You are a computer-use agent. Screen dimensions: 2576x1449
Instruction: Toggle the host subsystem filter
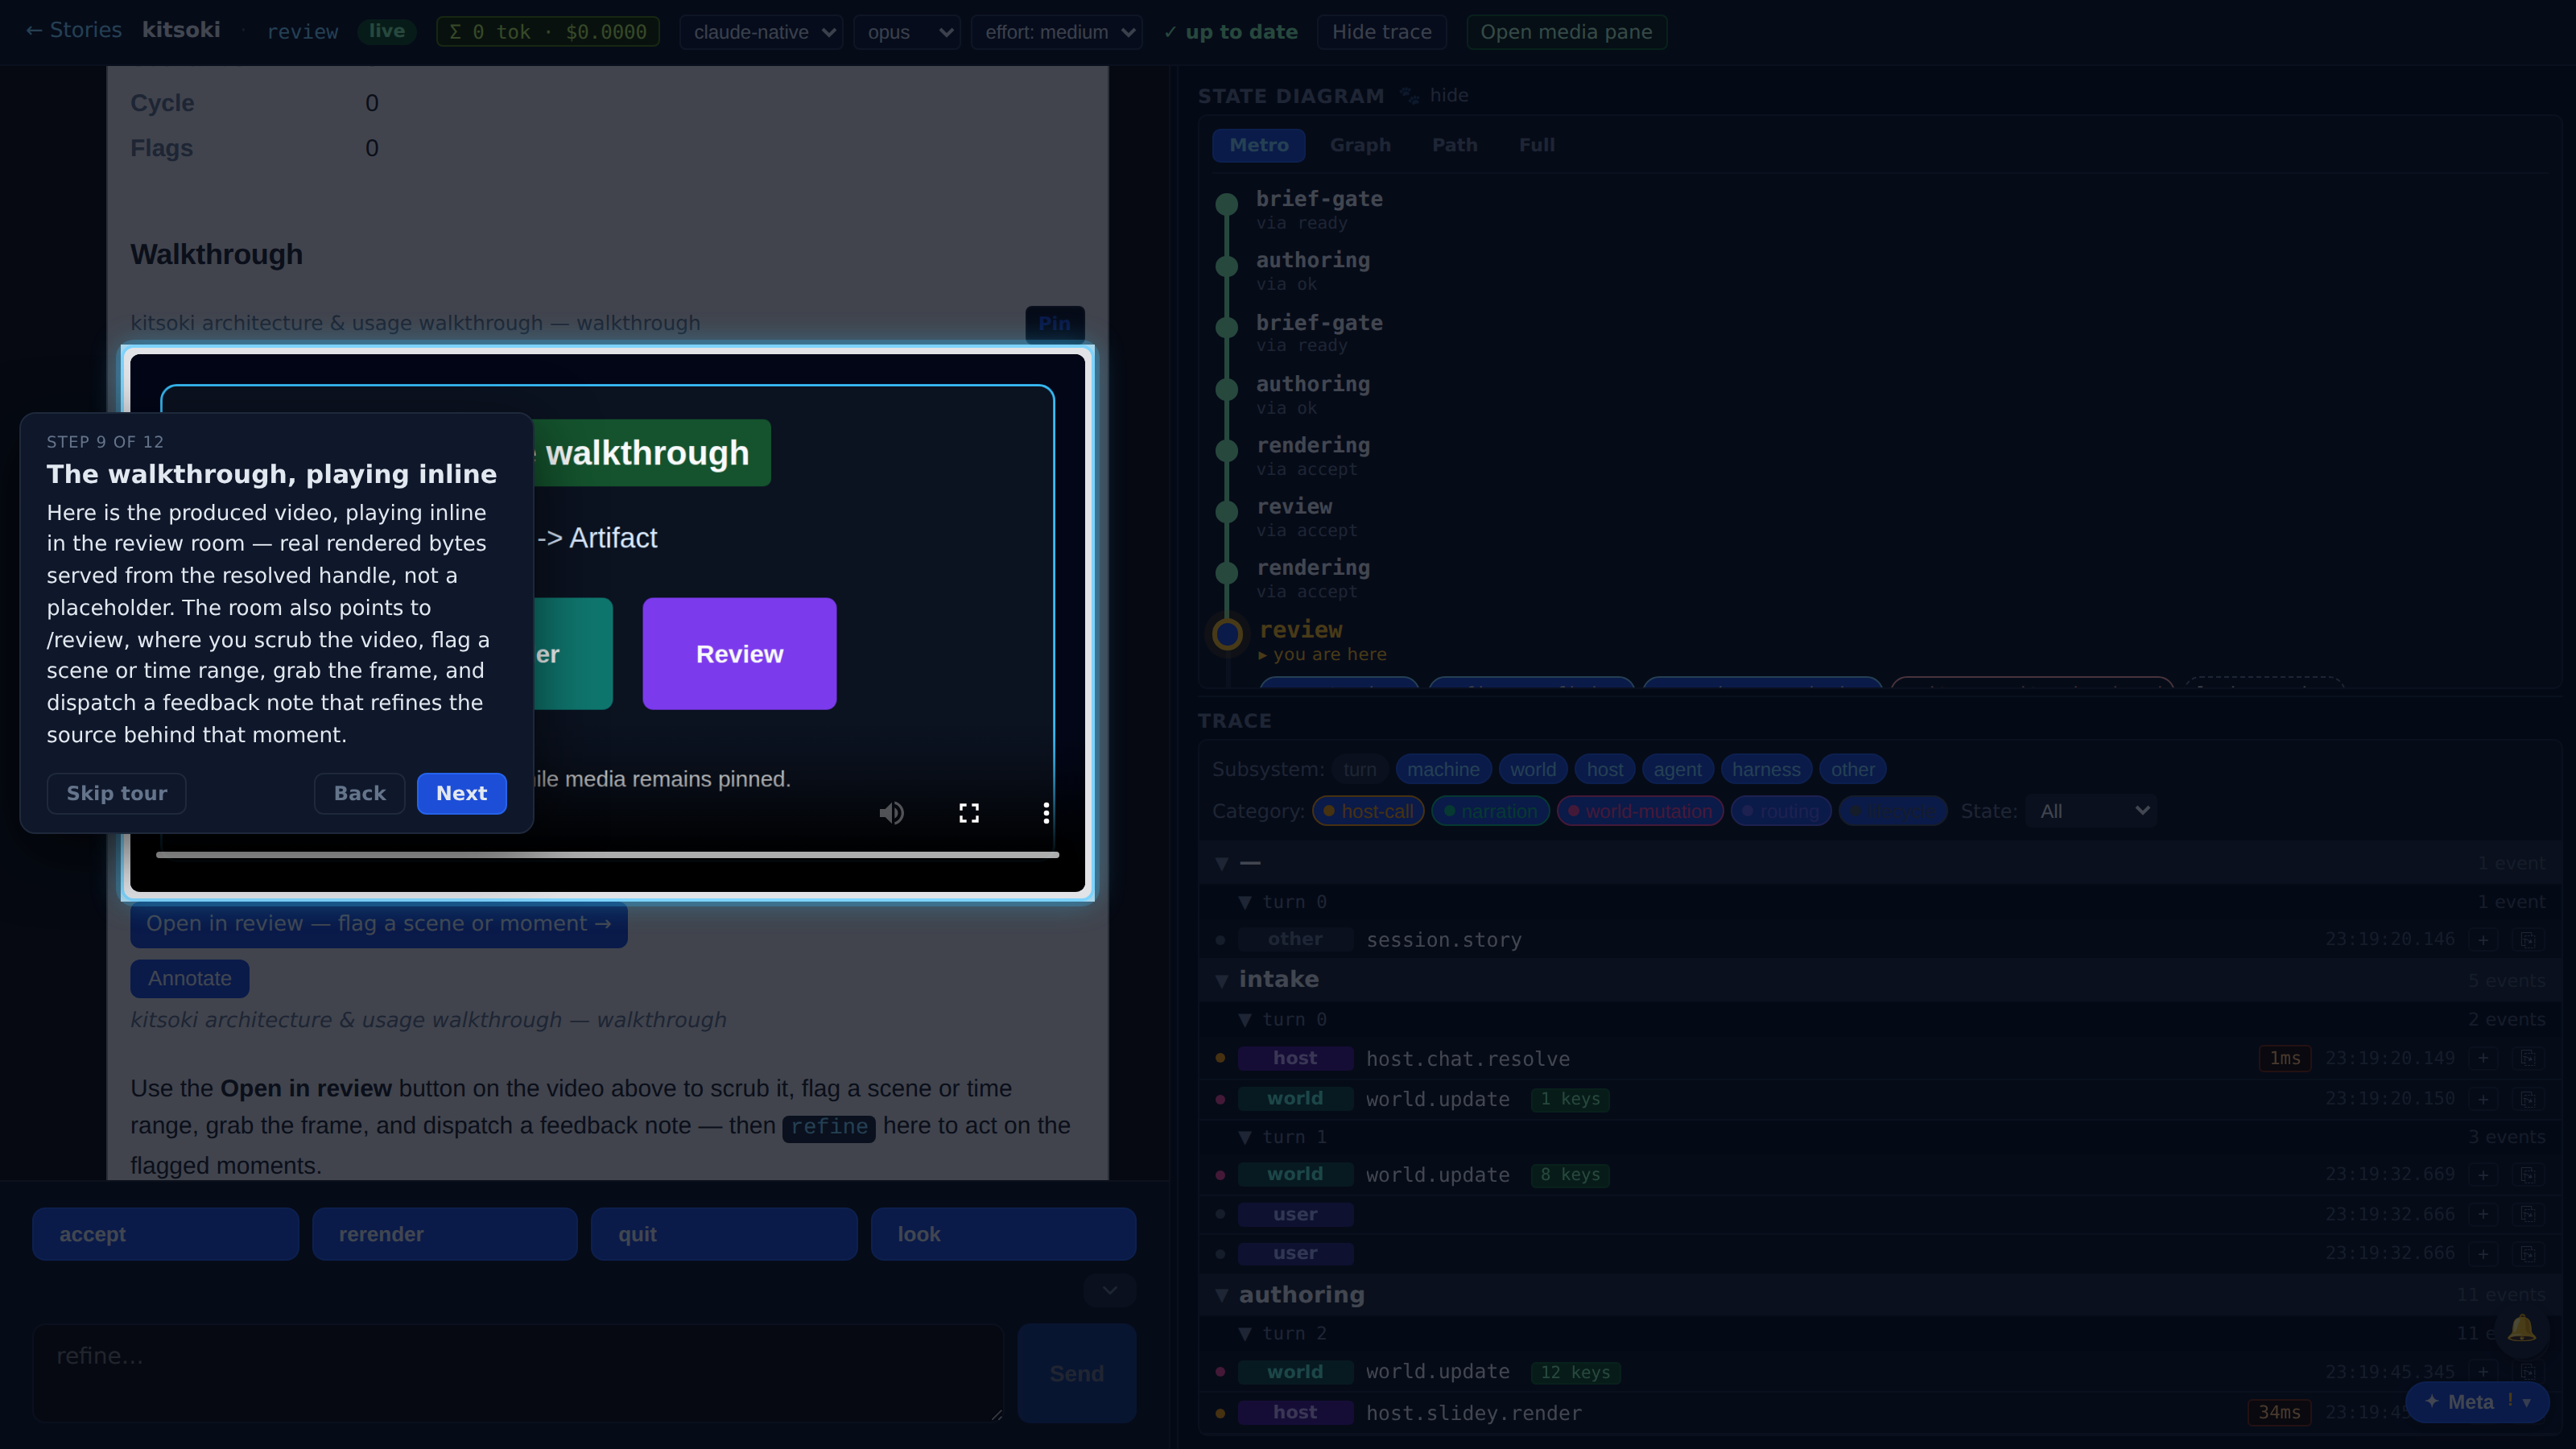(1604, 769)
